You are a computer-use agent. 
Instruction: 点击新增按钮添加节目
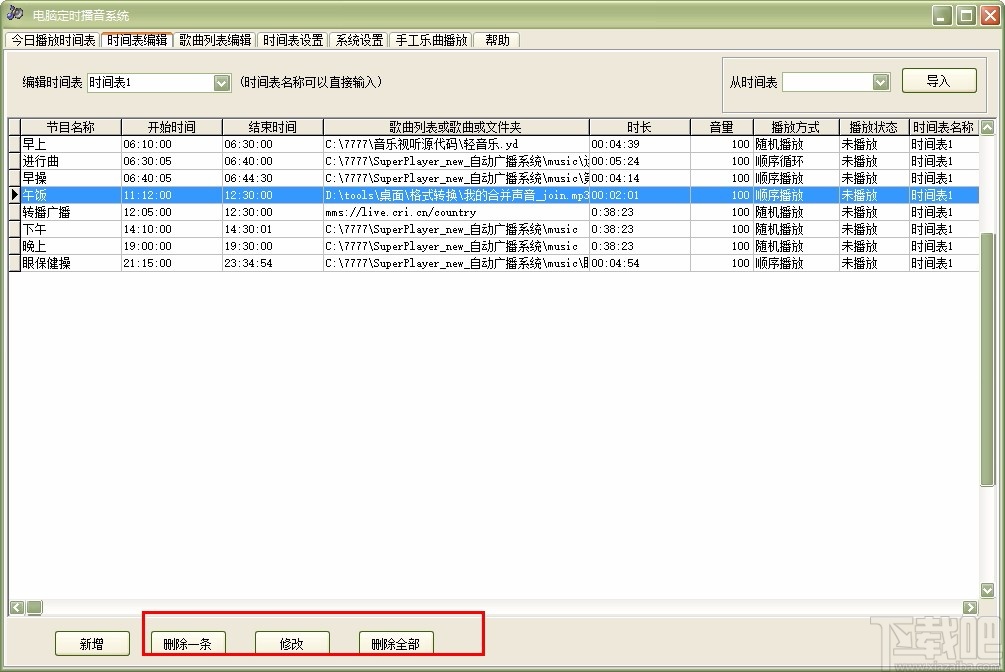click(92, 643)
